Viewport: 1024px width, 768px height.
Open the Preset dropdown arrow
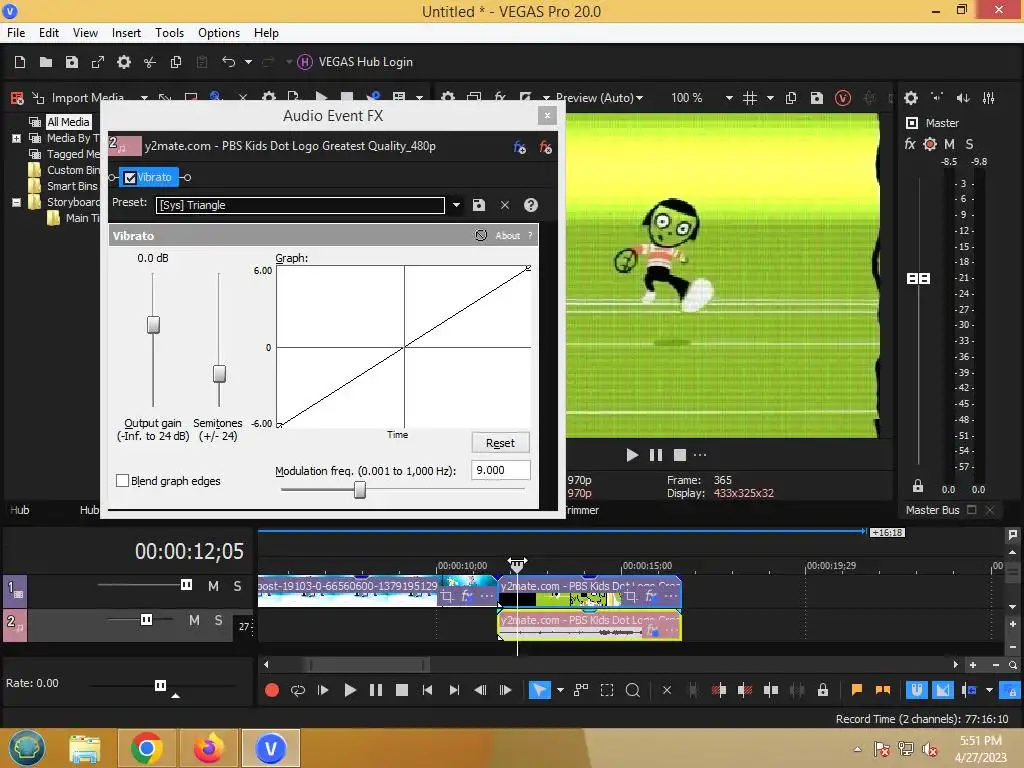pos(456,205)
